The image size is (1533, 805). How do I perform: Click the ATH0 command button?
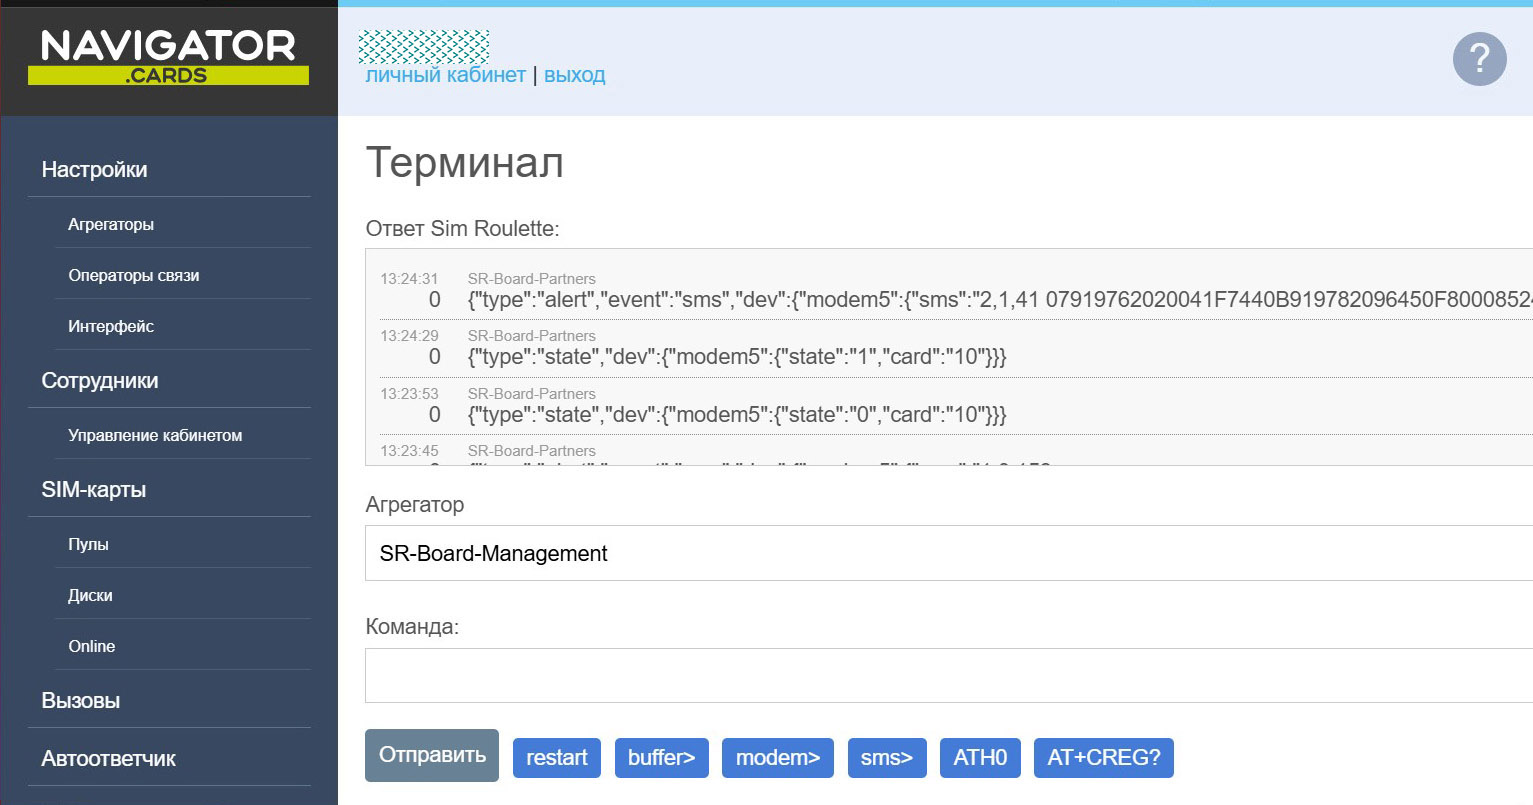[x=980, y=758]
